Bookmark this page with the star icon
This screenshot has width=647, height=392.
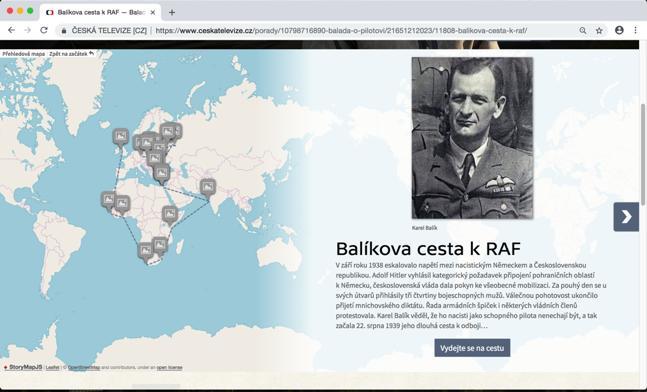point(599,31)
